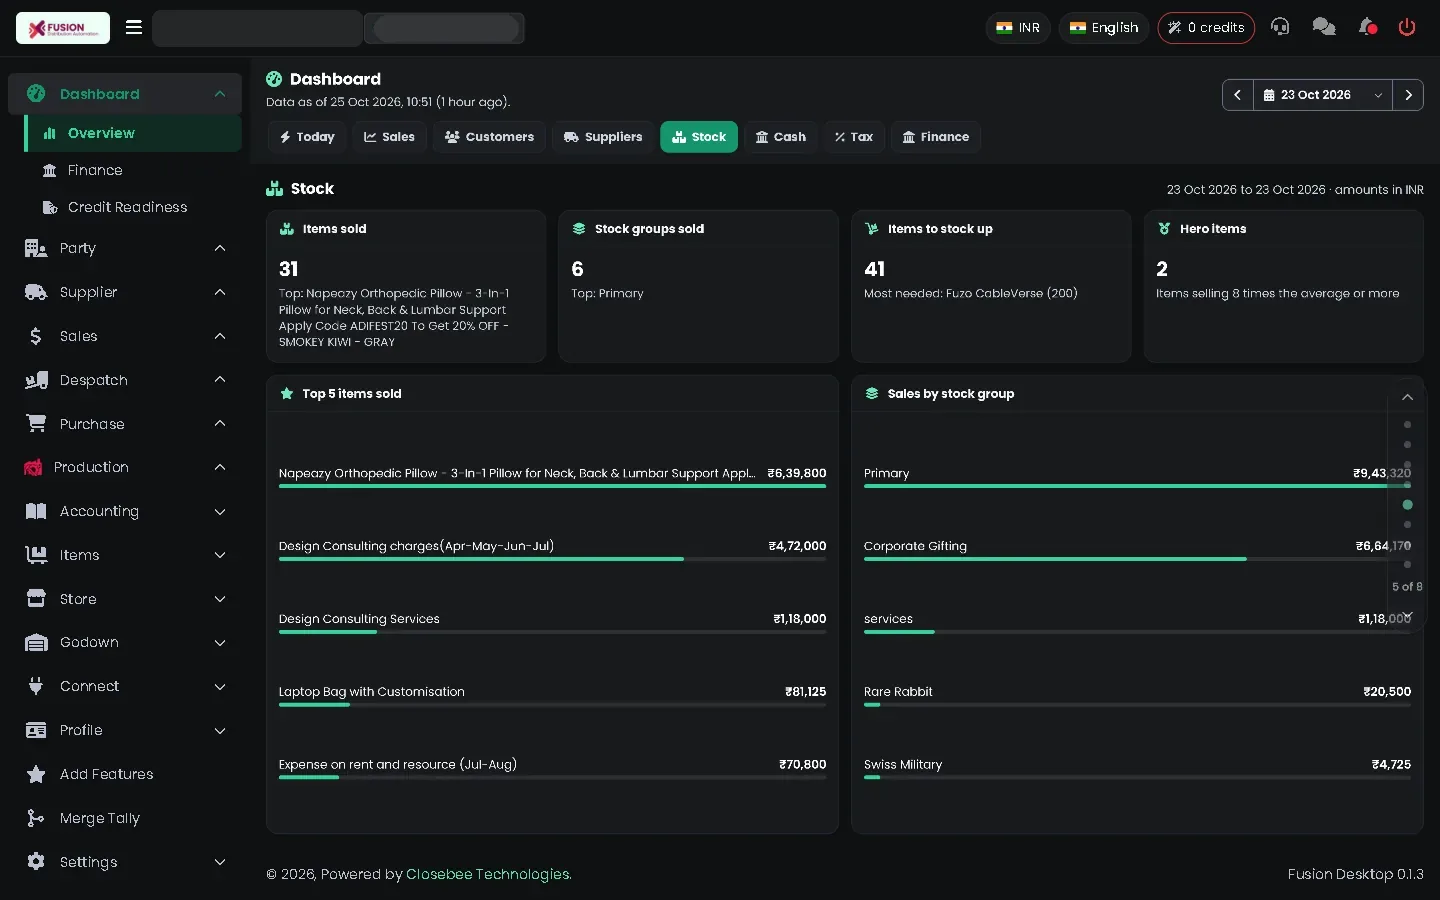The image size is (1440, 900).
Task: Click the Stock groups sold card
Action: (698, 286)
